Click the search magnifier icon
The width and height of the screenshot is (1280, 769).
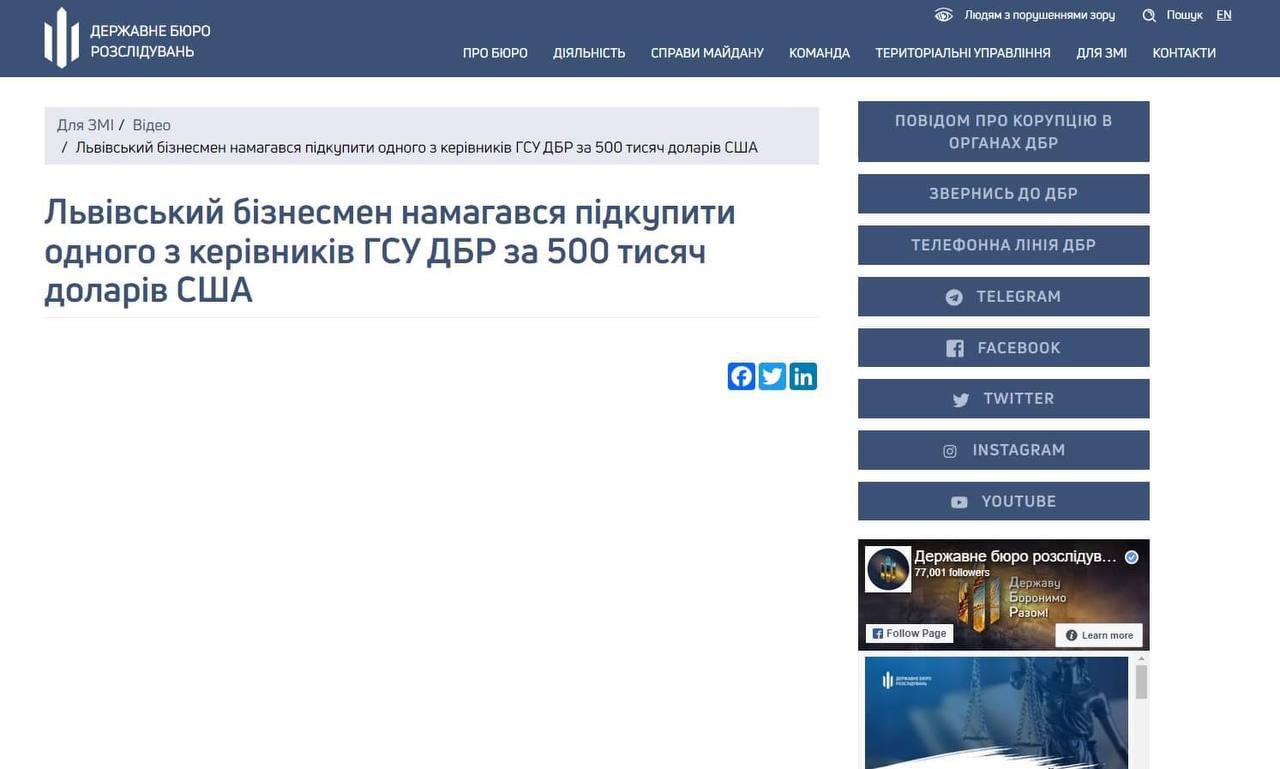[x=1149, y=15]
